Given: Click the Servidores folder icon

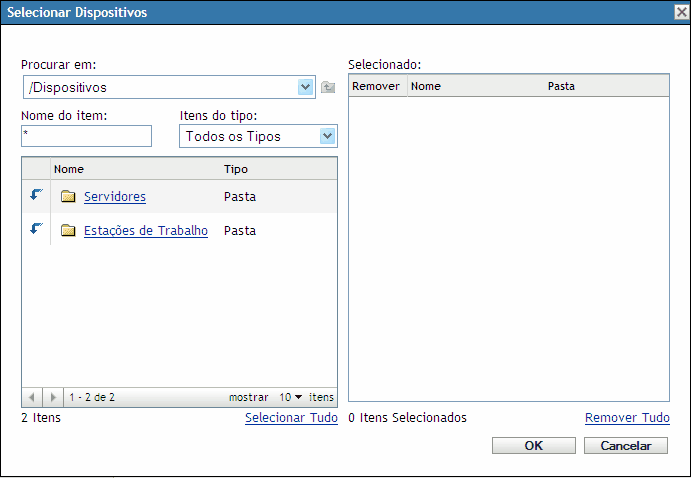Looking at the screenshot, I should pyautogui.click(x=68, y=197).
